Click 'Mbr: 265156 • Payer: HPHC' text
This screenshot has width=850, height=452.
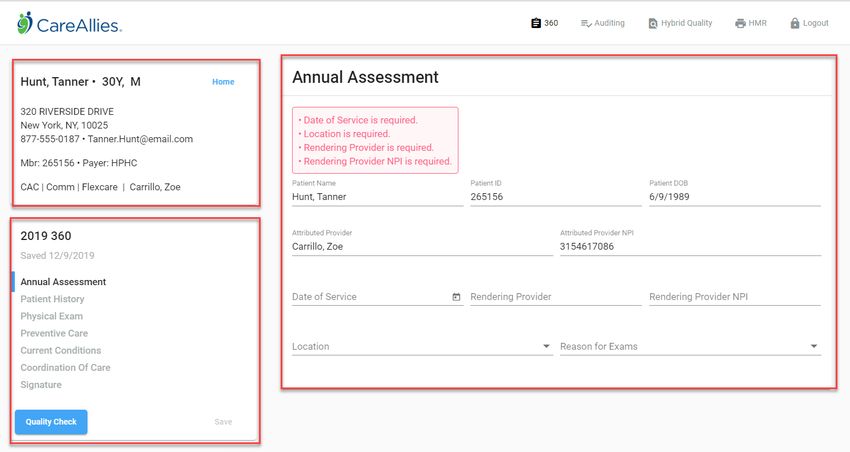79,163
